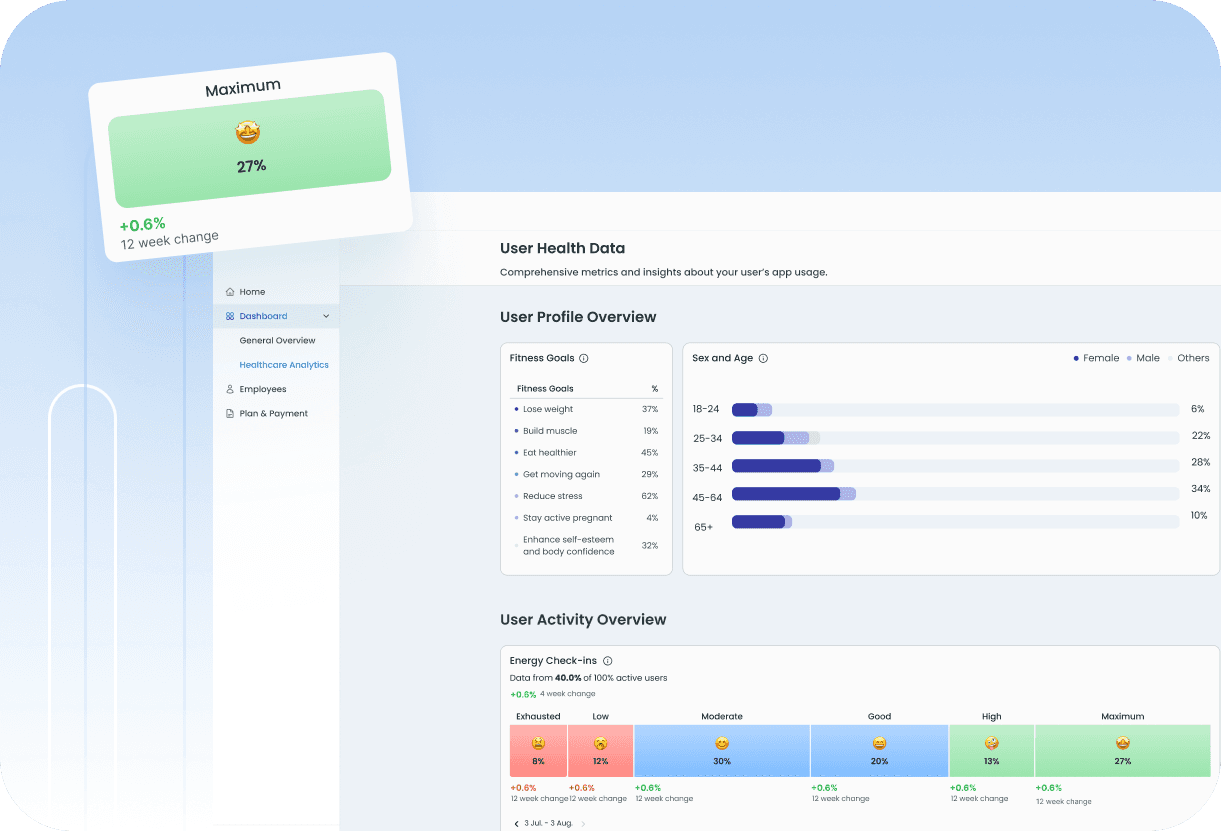Click the 18-24 age group bar
Screen dimensions: 1221x831
point(955,410)
